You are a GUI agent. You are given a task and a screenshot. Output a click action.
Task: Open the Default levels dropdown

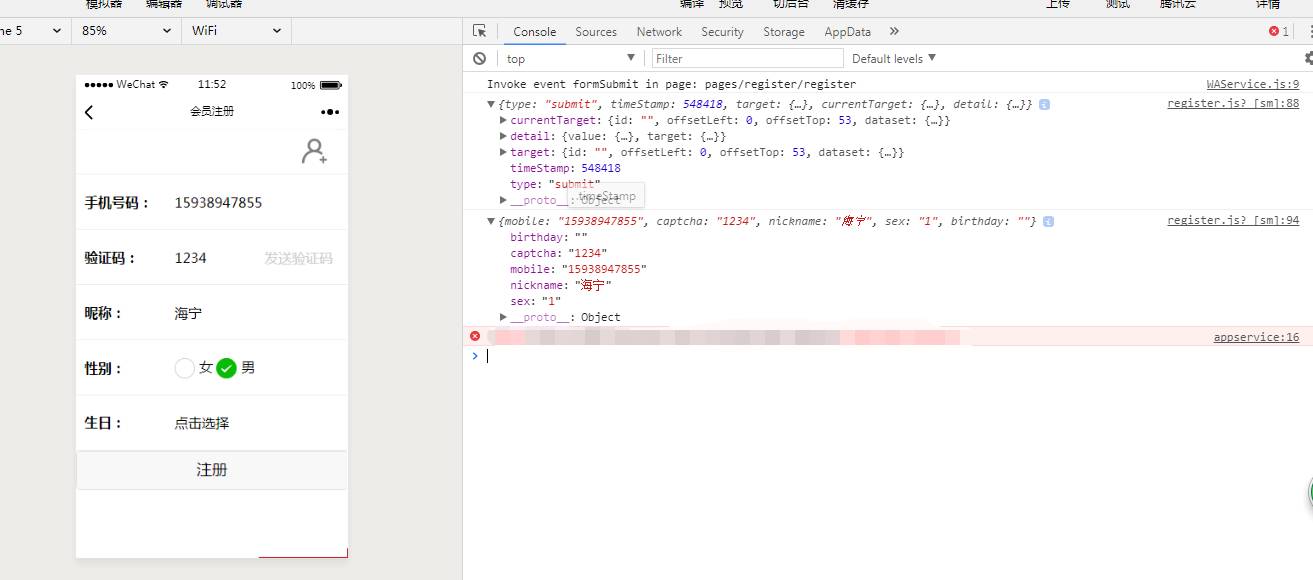894,59
